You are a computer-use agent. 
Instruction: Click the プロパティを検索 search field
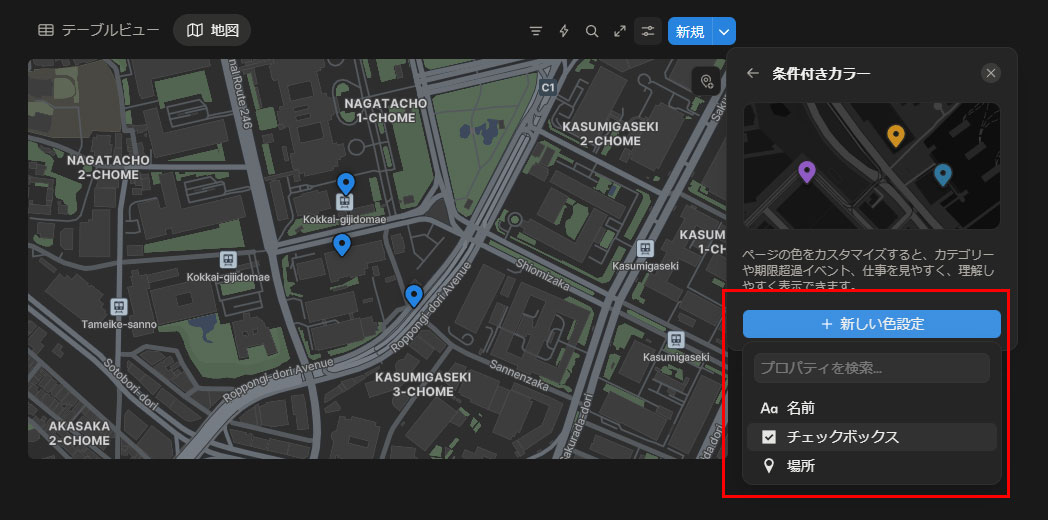click(871, 368)
